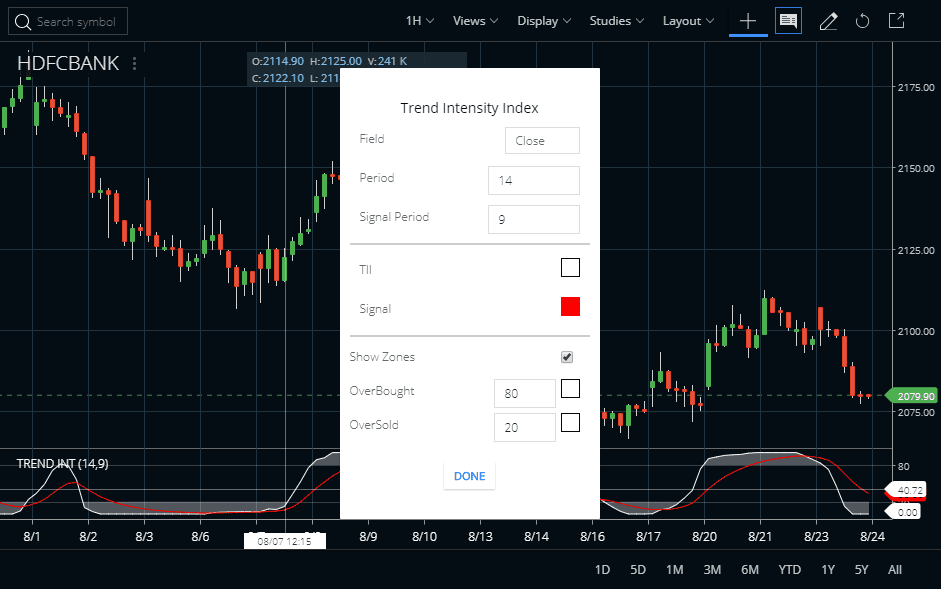Screen dimensions: 941x591
Task: Open the Views menu
Action: click(x=474, y=20)
